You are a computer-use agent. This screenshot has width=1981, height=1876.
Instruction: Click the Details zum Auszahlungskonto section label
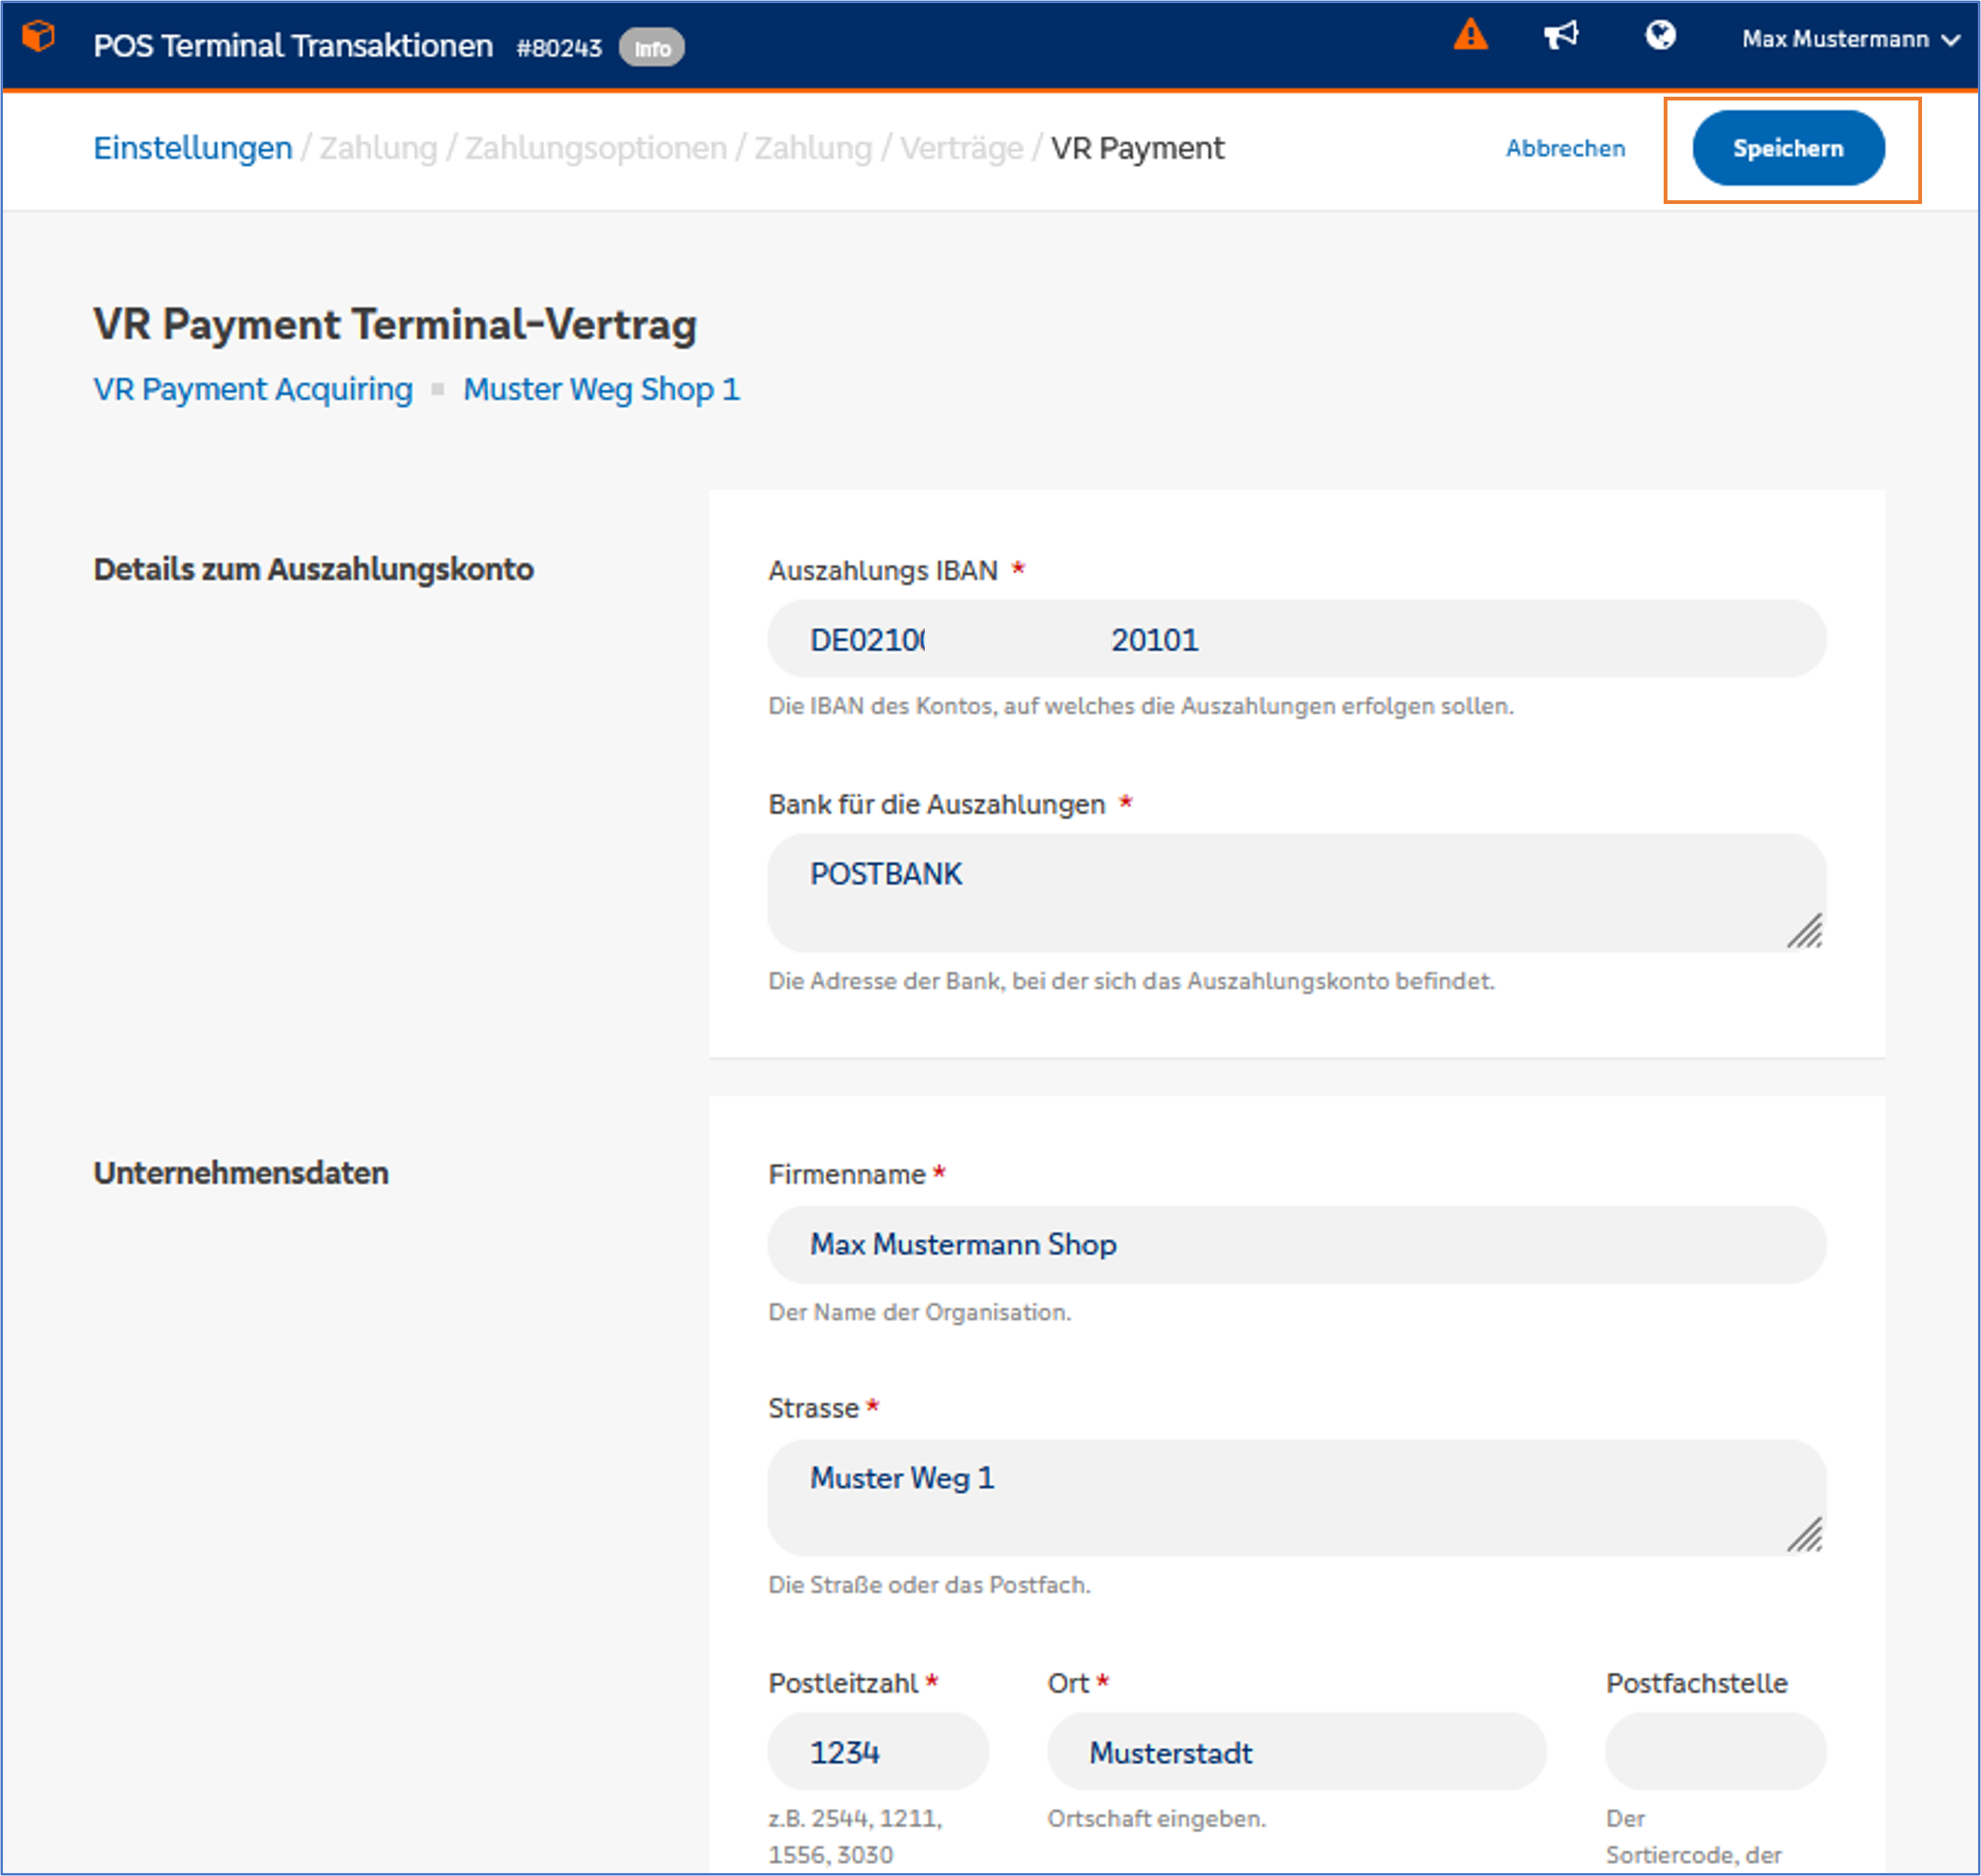pyautogui.click(x=313, y=569)
